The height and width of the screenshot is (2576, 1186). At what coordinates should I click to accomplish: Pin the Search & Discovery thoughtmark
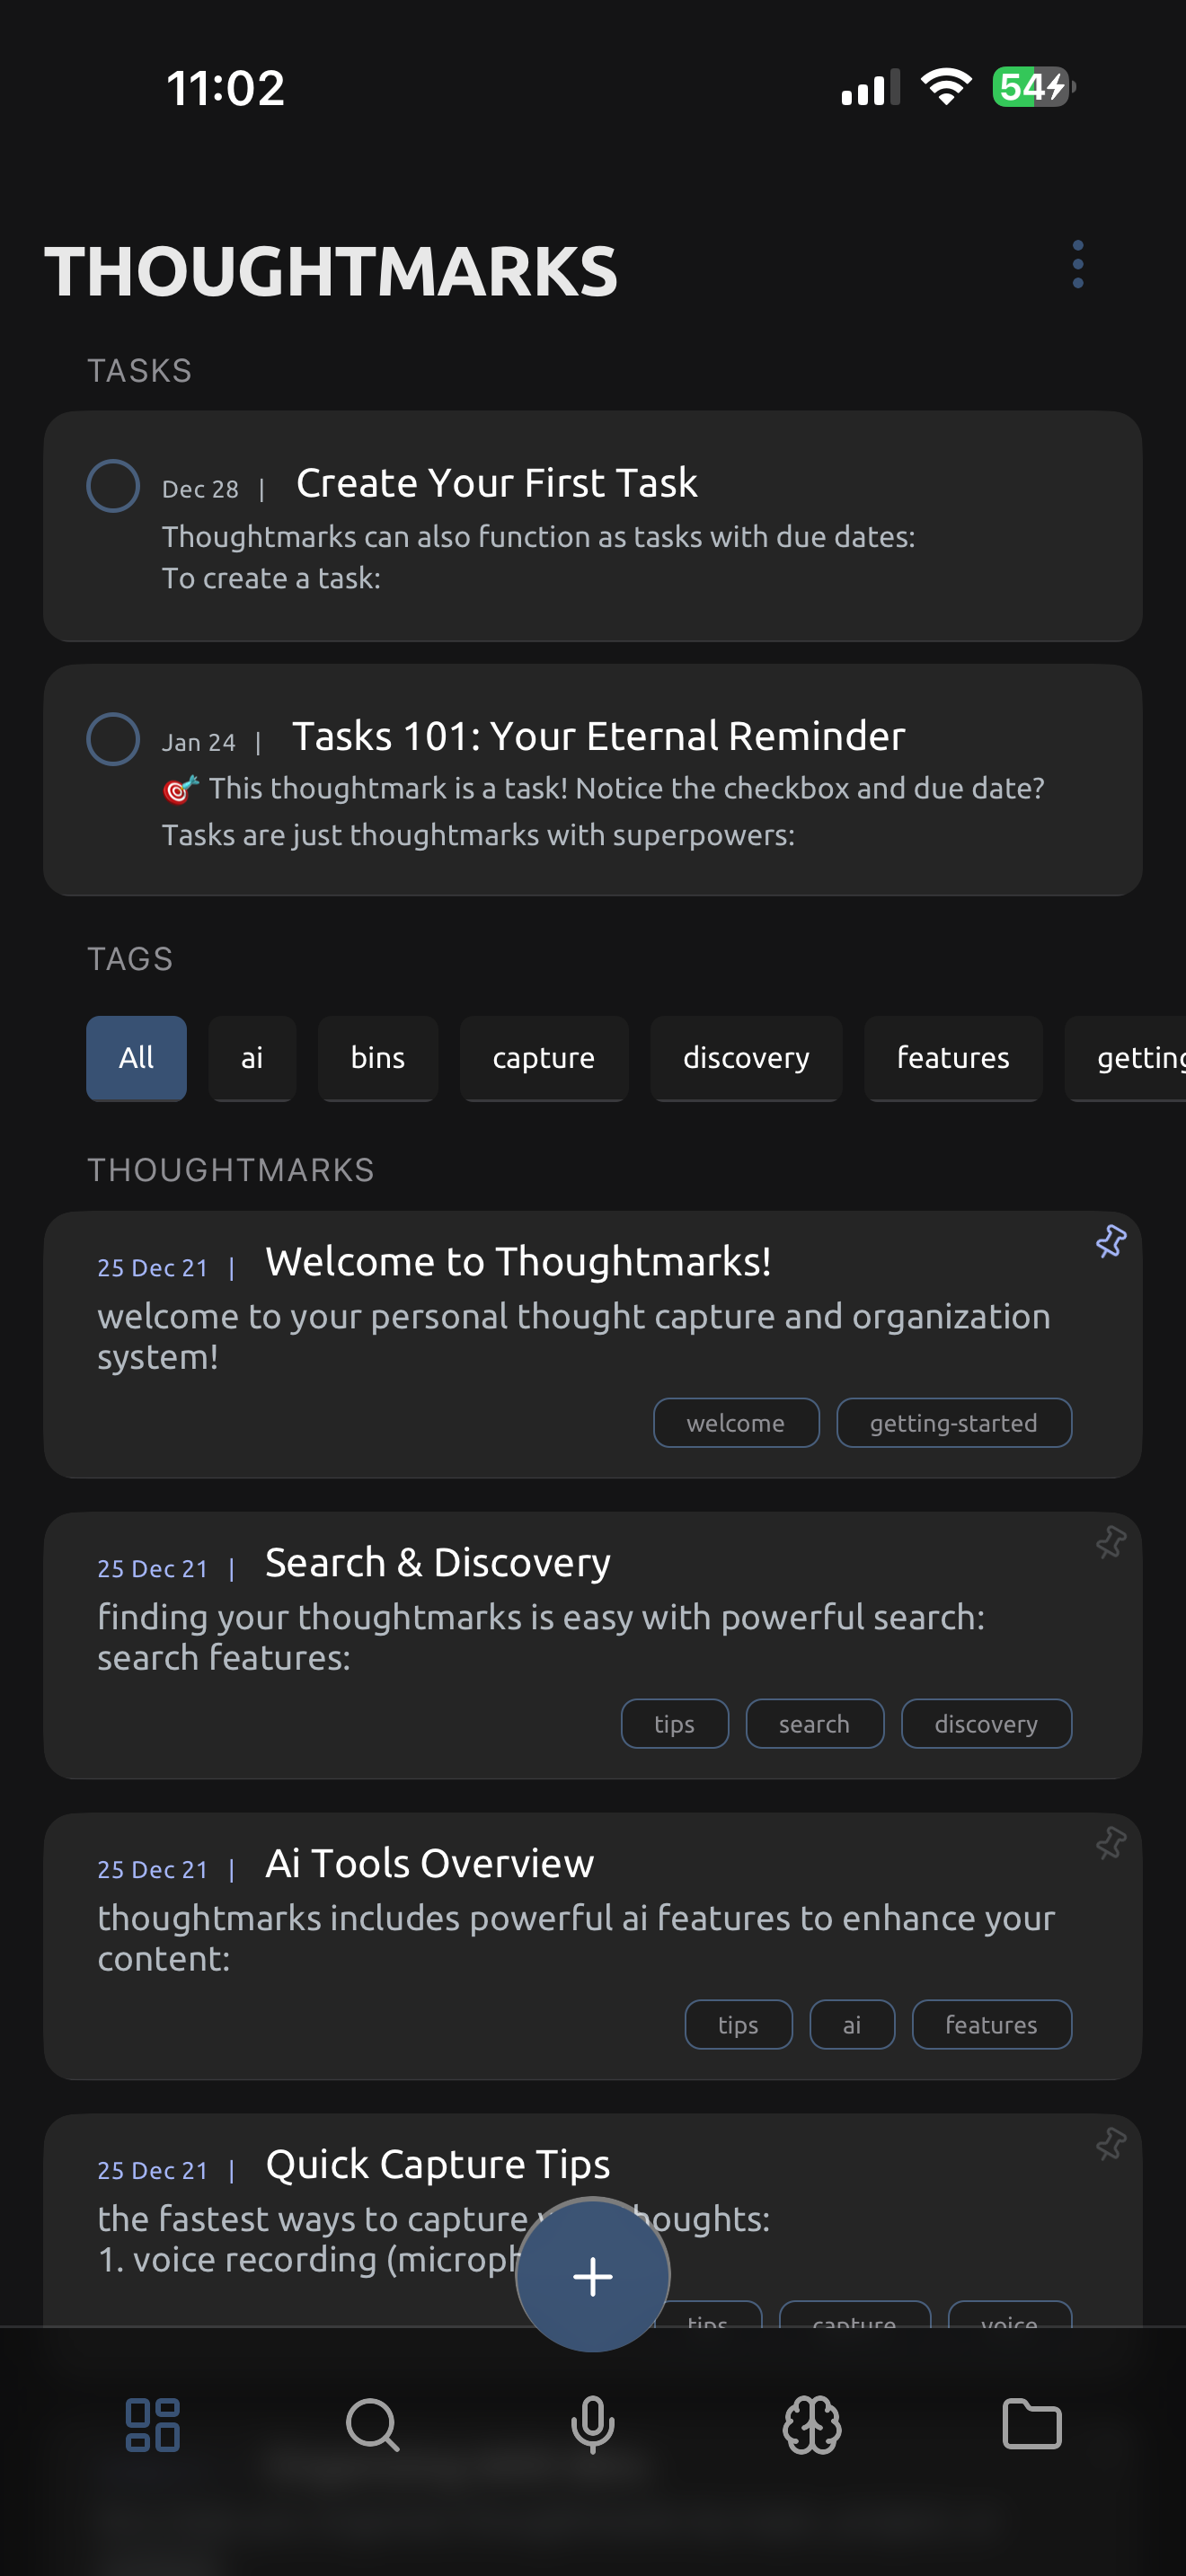(x=1110, y=1542)
